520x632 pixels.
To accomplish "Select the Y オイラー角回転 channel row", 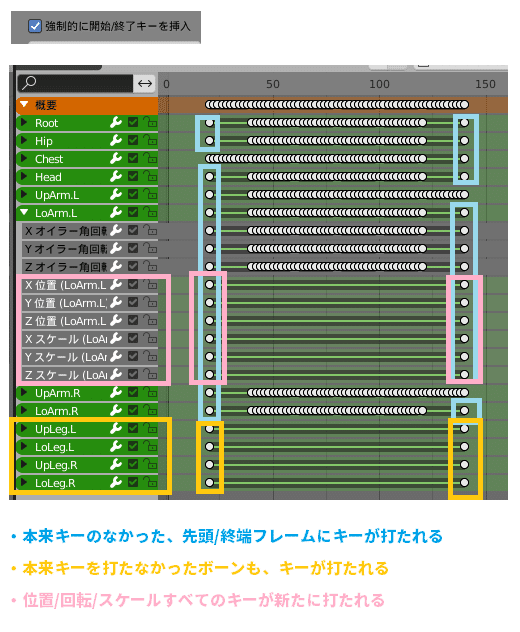I will coord(90,249).
